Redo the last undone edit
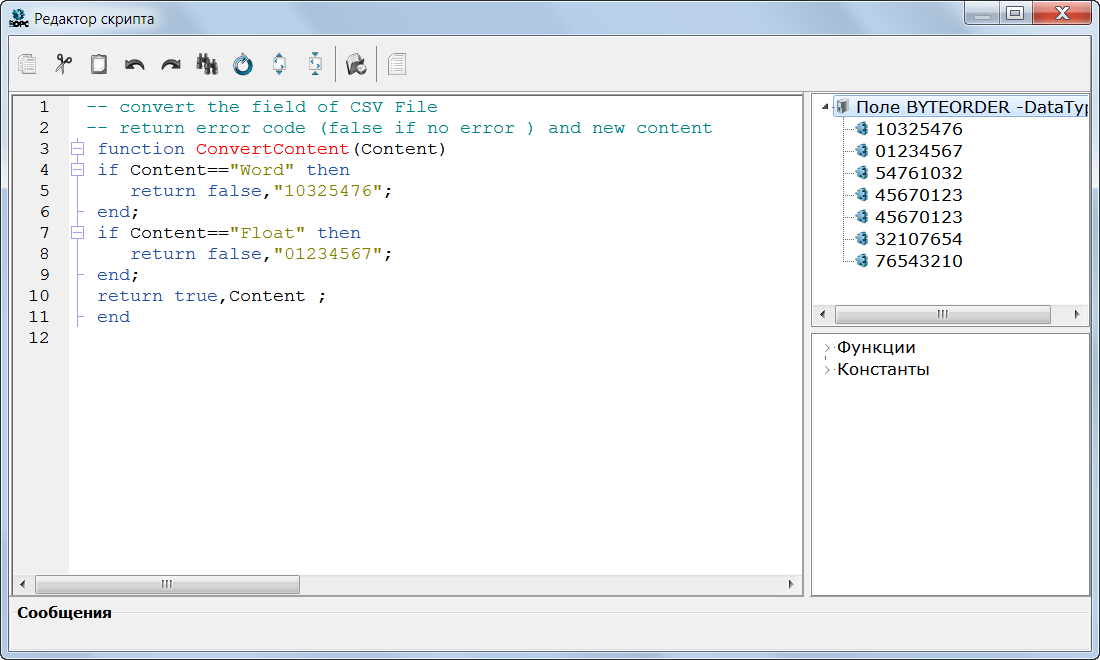The width and height of the screenshot is (1100, 660). pyautogui.click(x=171, y=65)
